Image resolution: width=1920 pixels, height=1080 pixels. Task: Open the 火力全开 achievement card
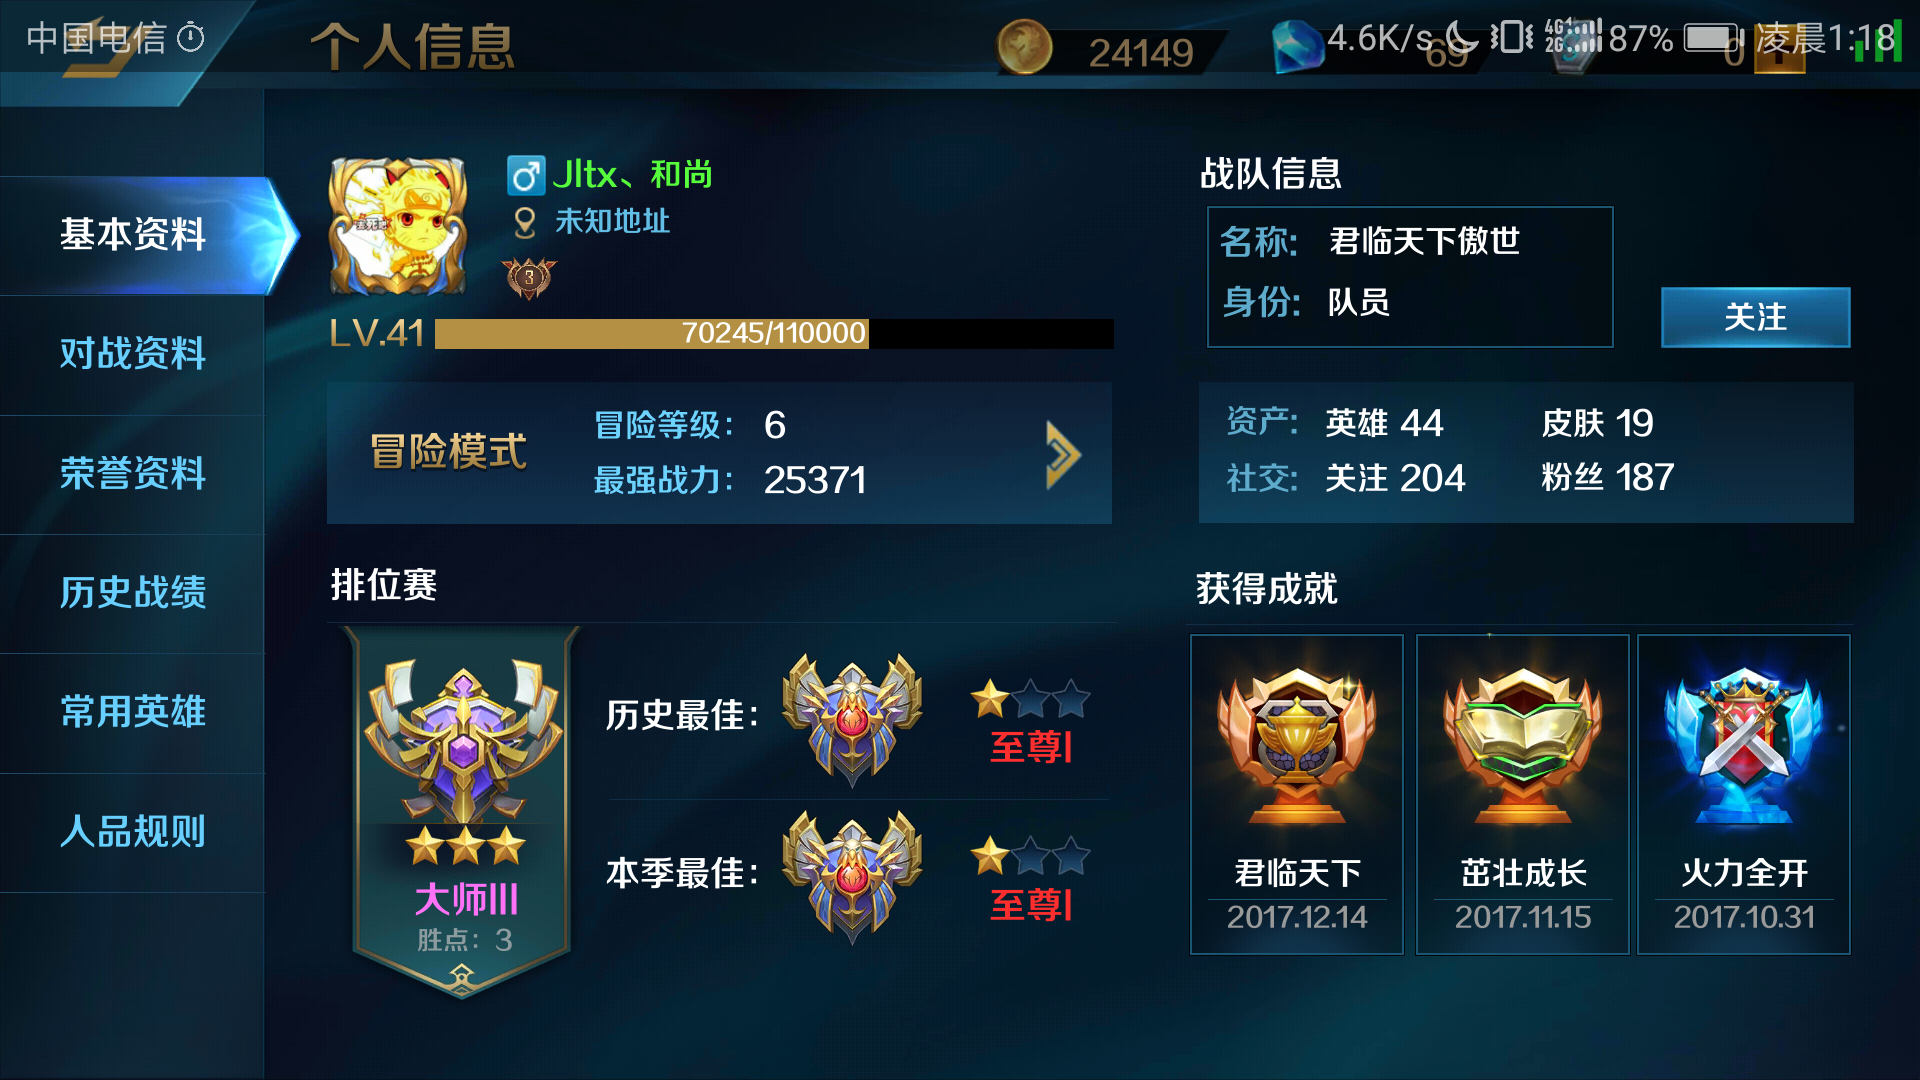(x=1744, y=794)
